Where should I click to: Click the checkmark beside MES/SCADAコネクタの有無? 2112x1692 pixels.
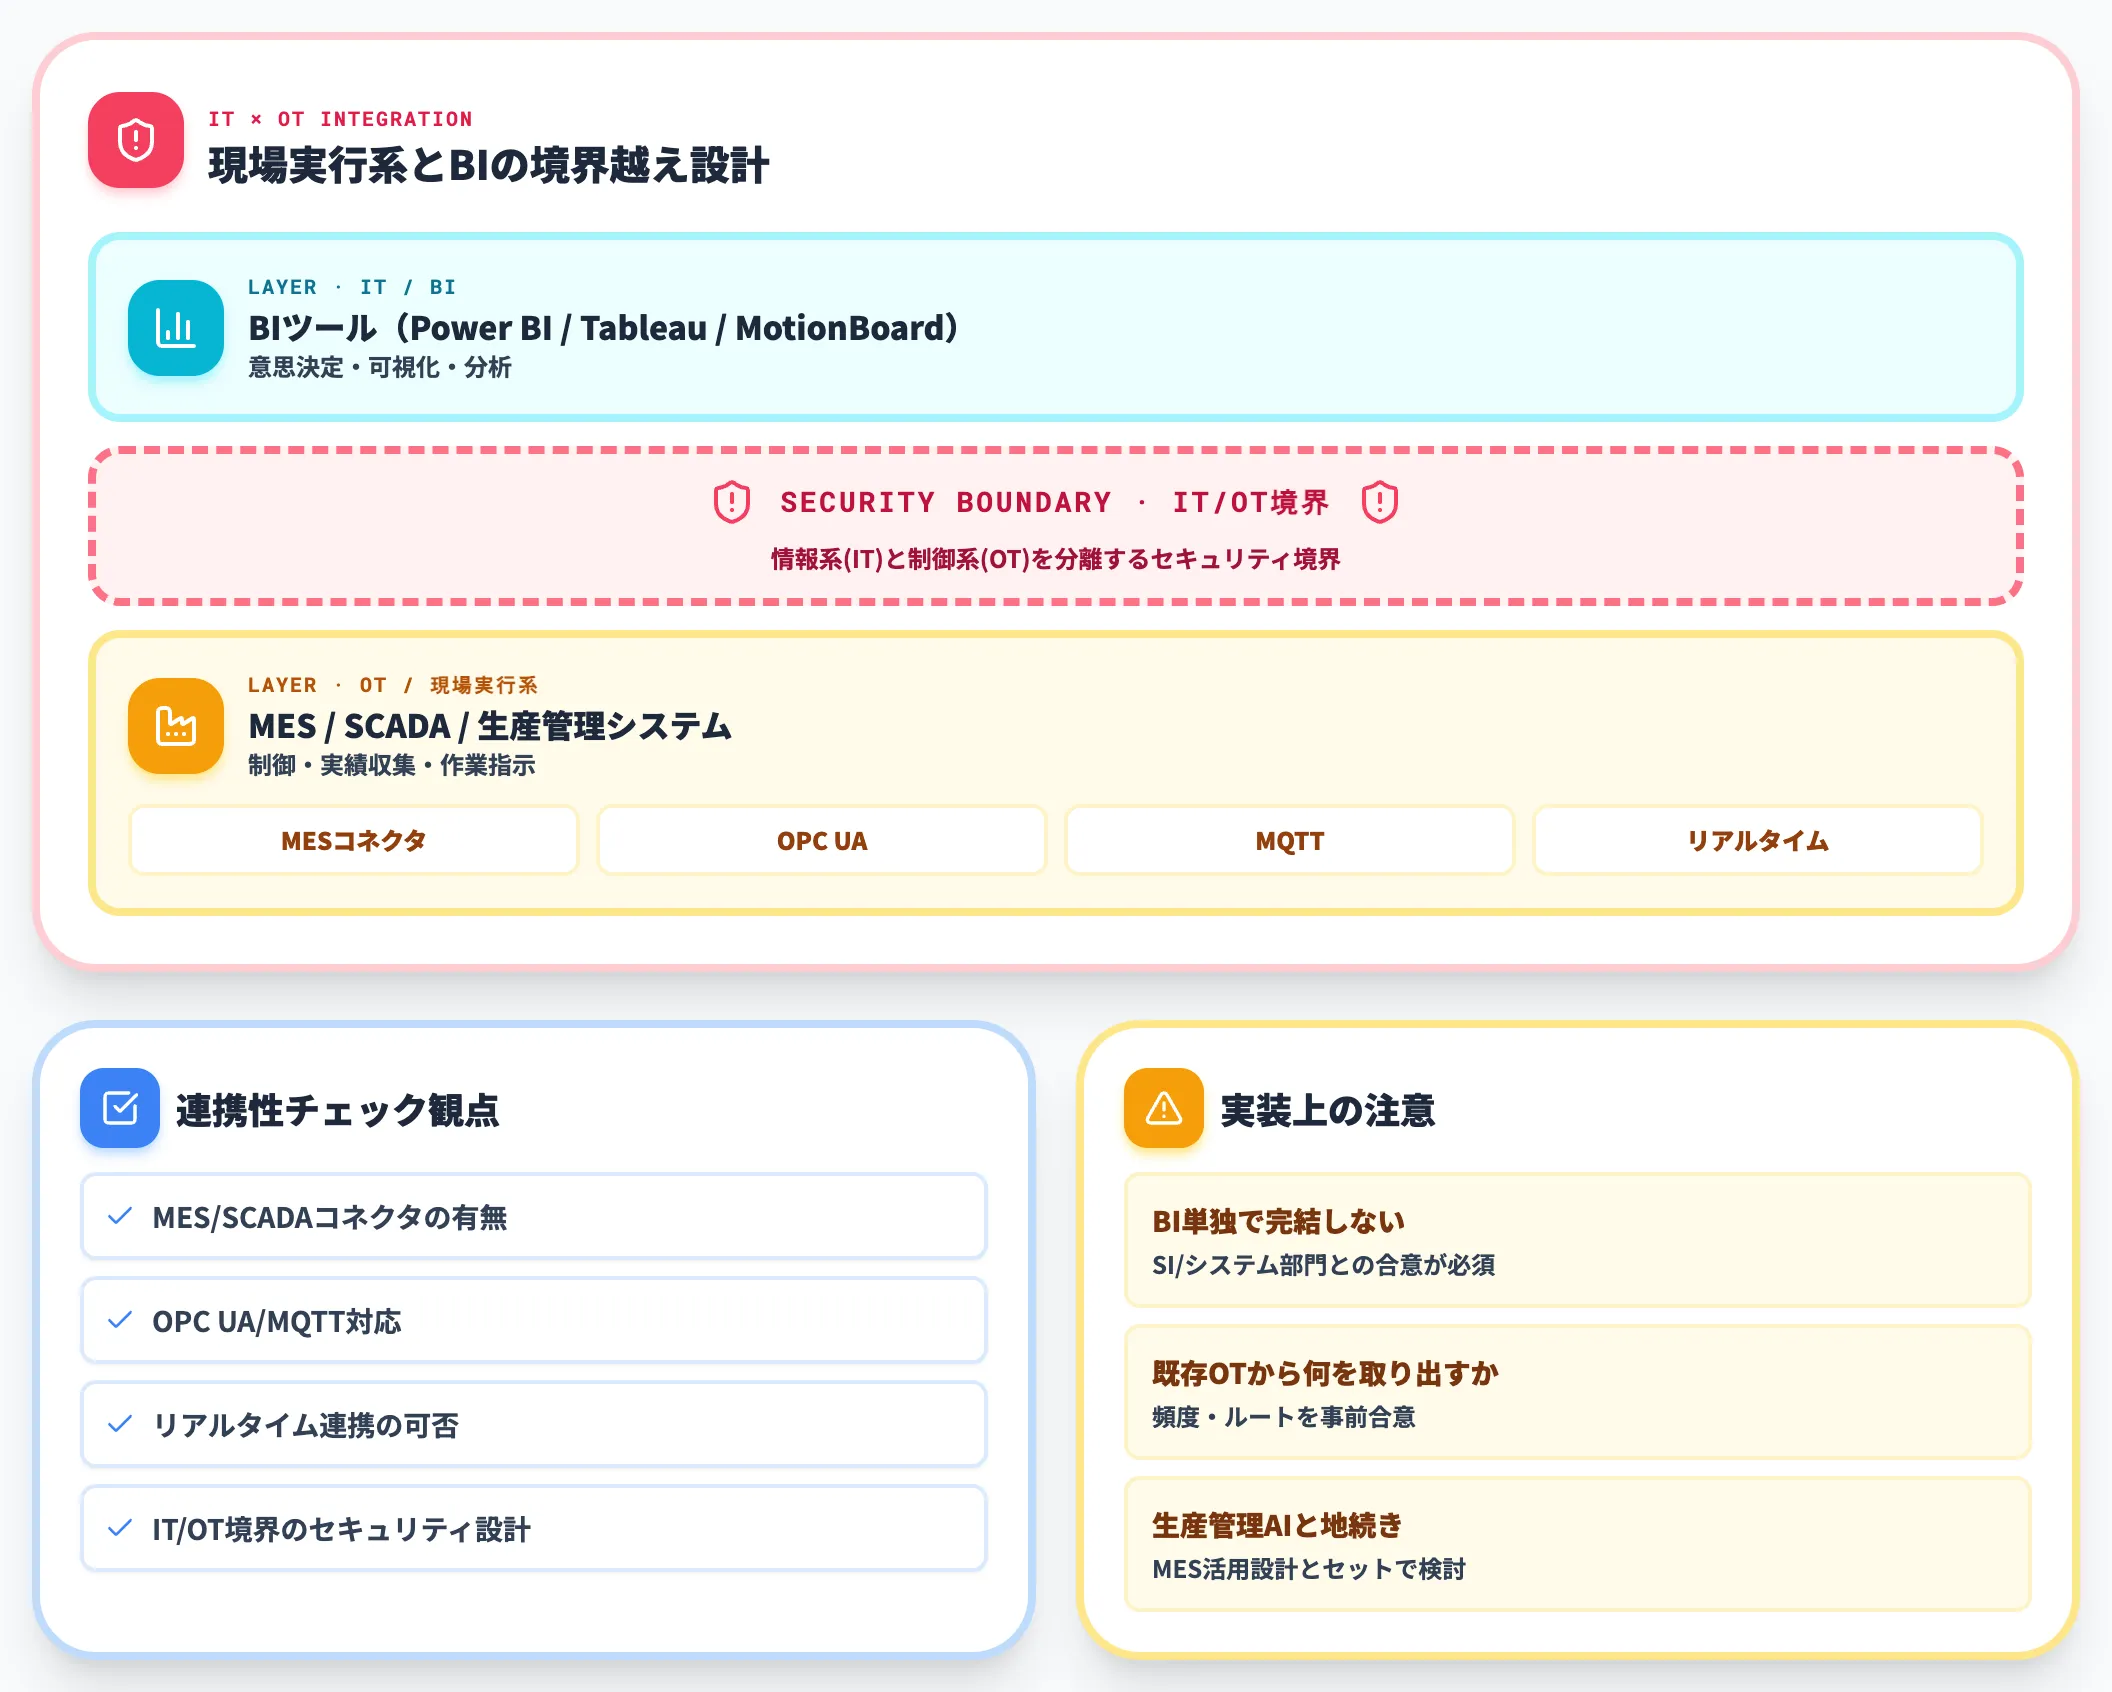[x=120, y=1216]
